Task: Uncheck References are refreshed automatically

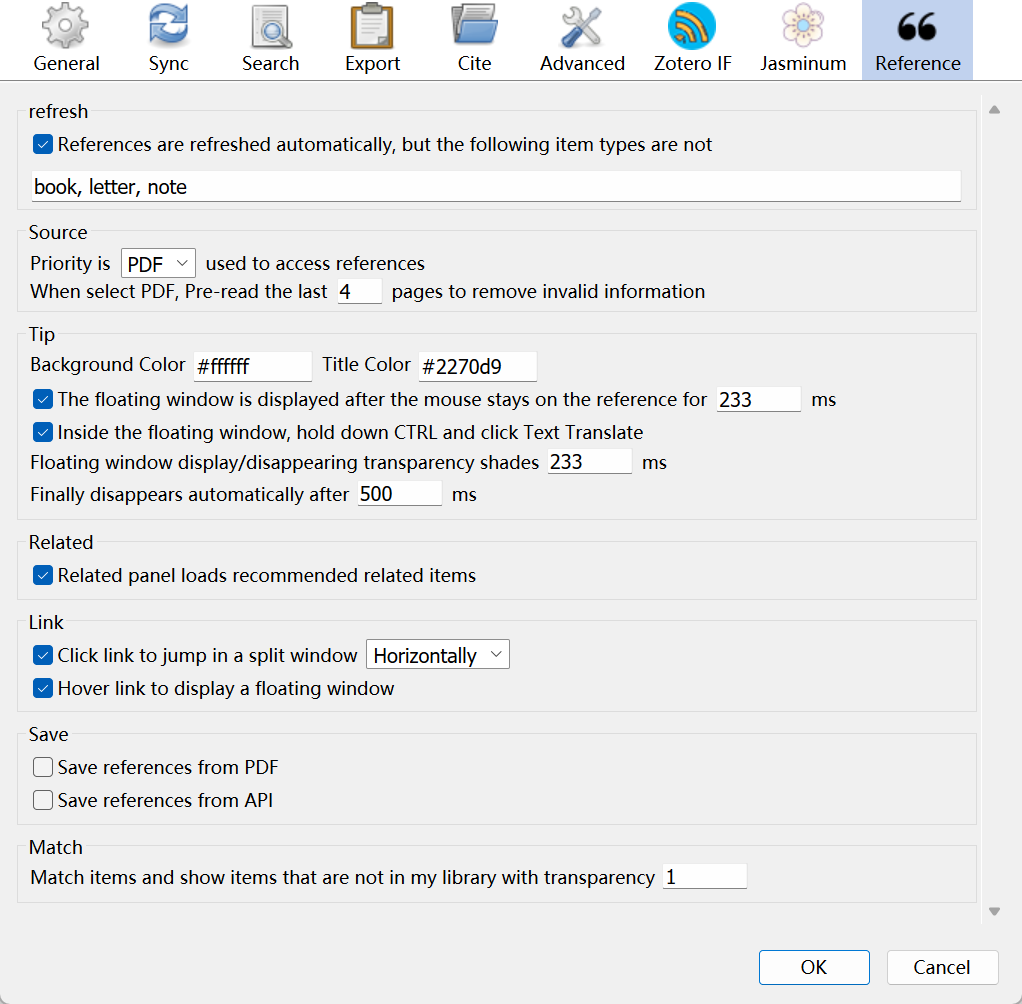Action: (43, 144)
